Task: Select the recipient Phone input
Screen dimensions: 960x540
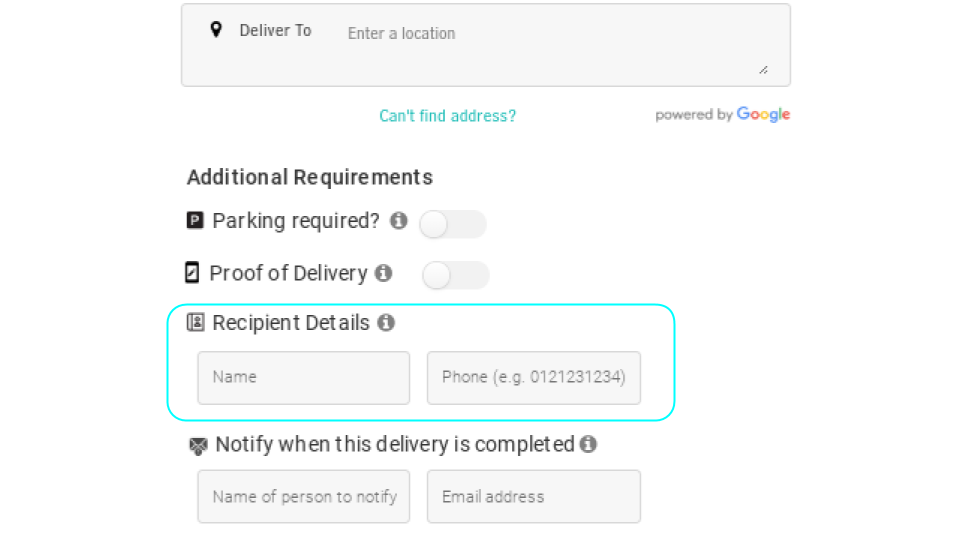Action: click(533, 378)
